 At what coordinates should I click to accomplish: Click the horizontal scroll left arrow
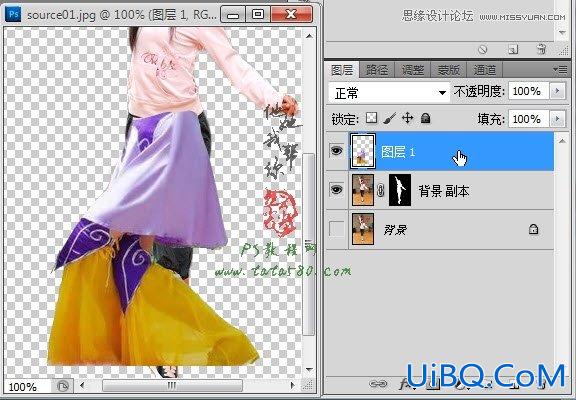82,385
